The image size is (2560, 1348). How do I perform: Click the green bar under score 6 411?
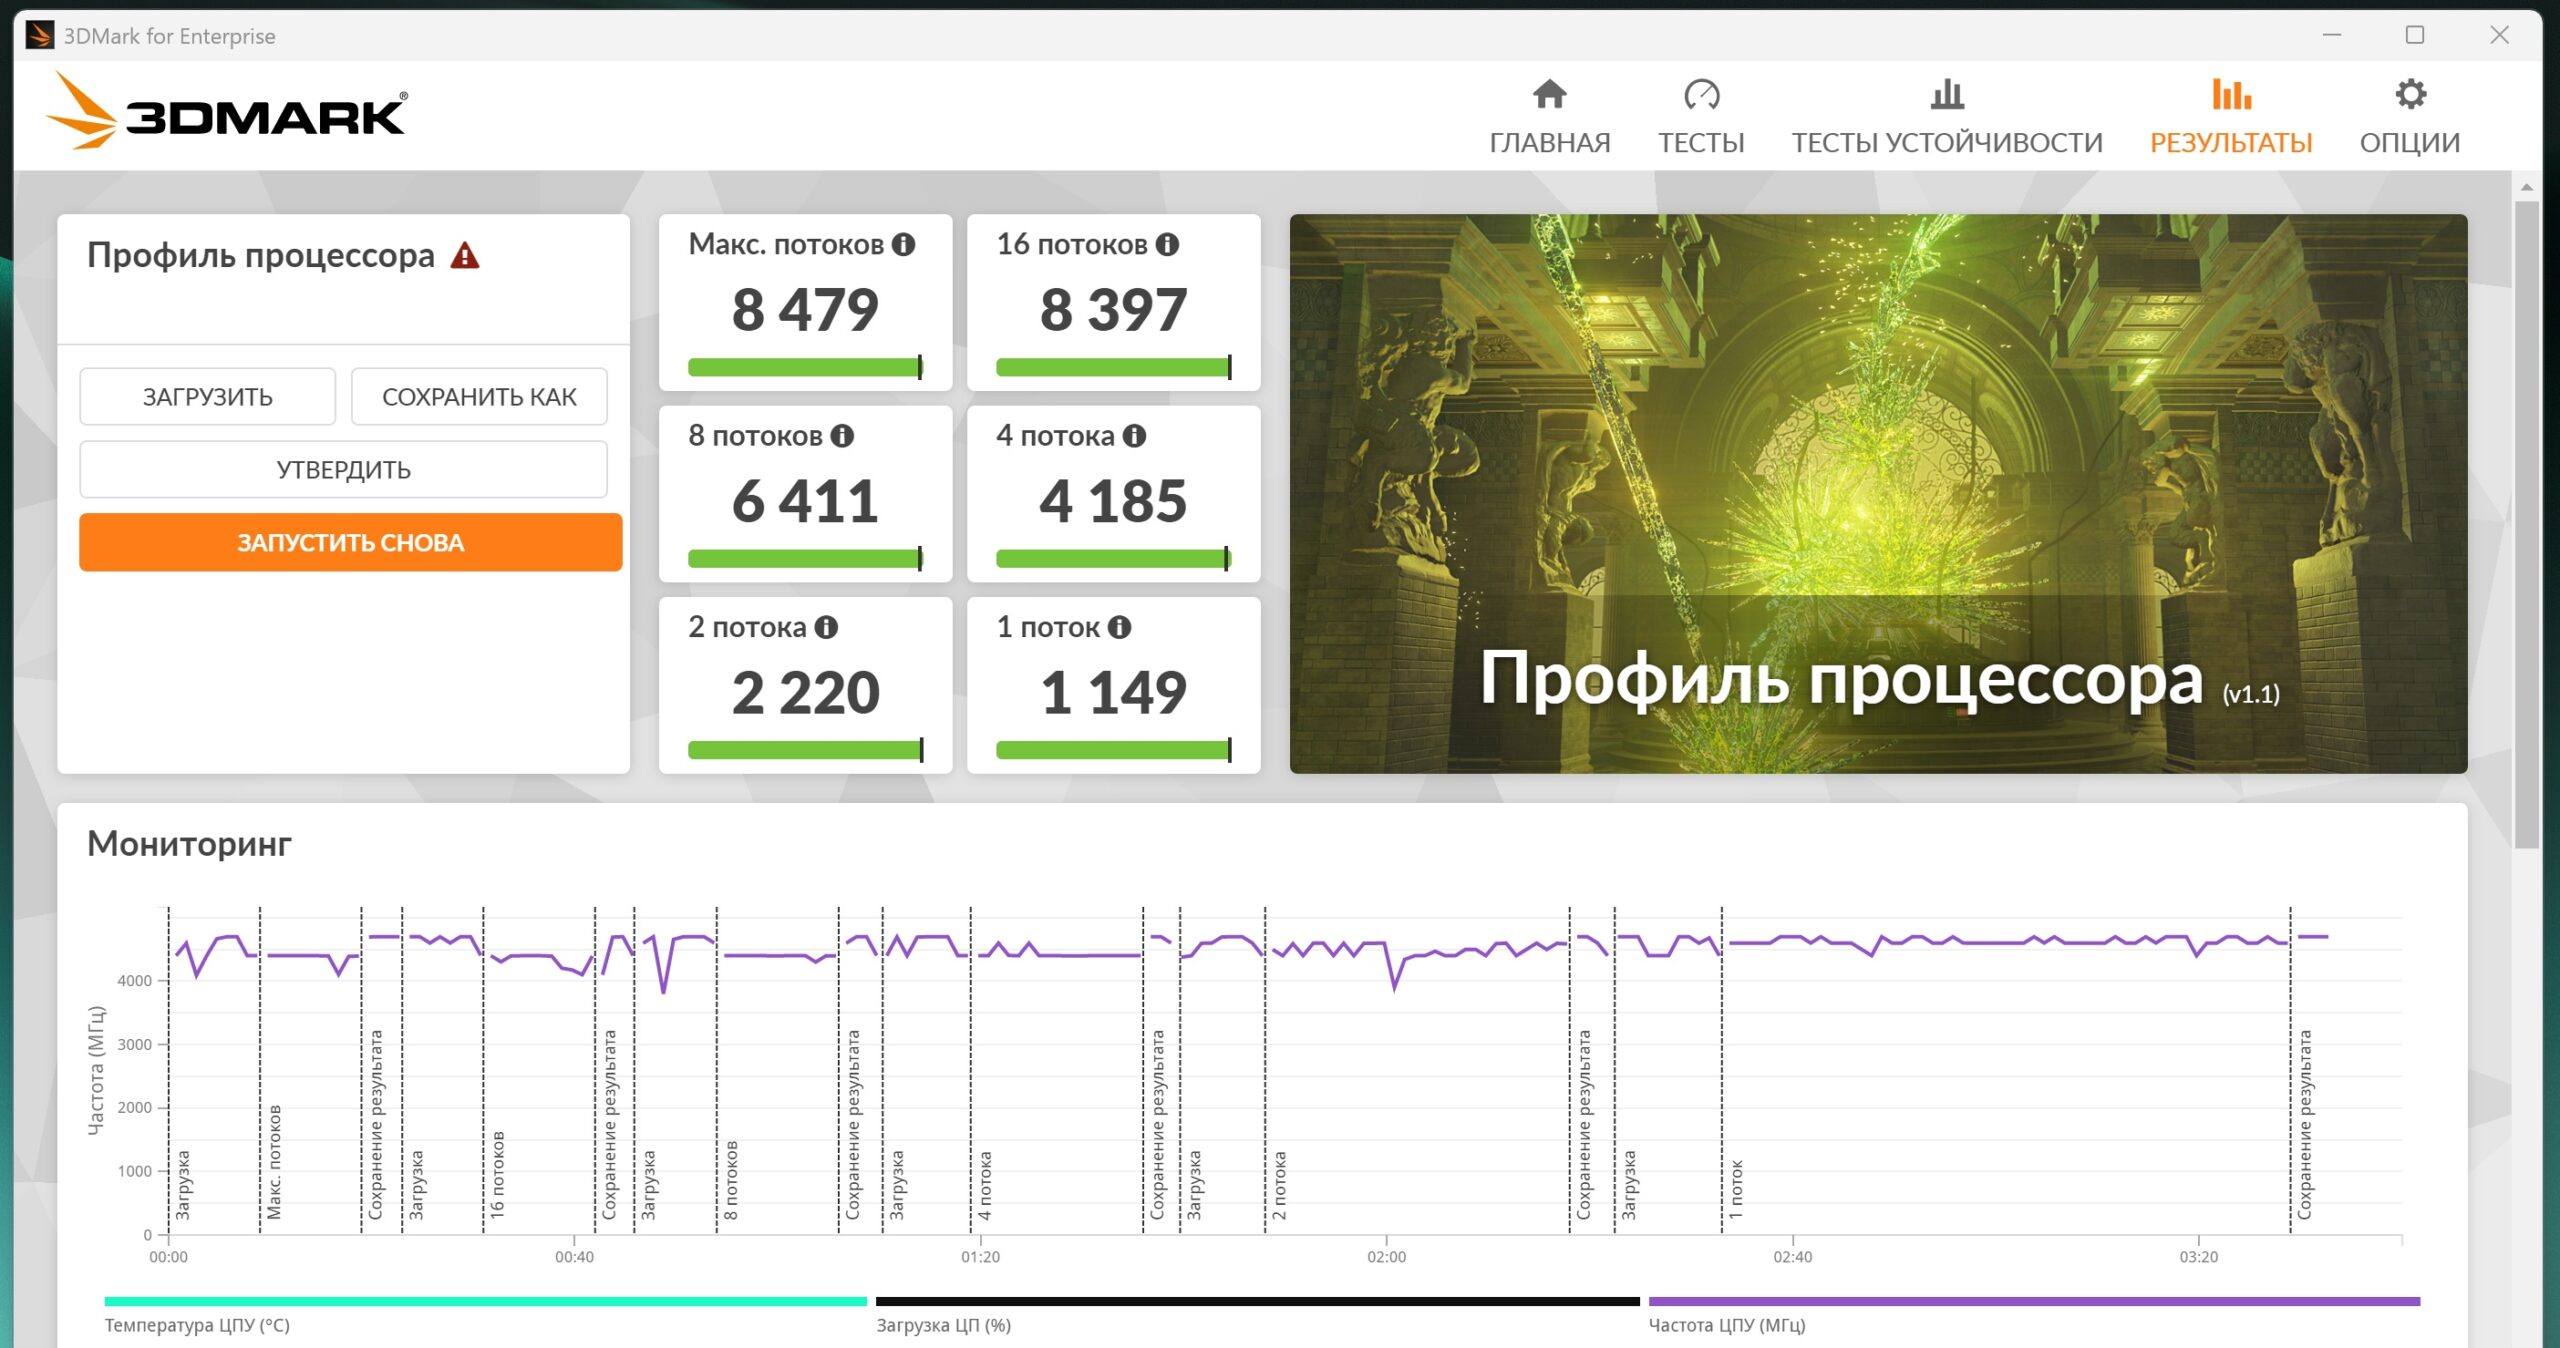point(805,559)
